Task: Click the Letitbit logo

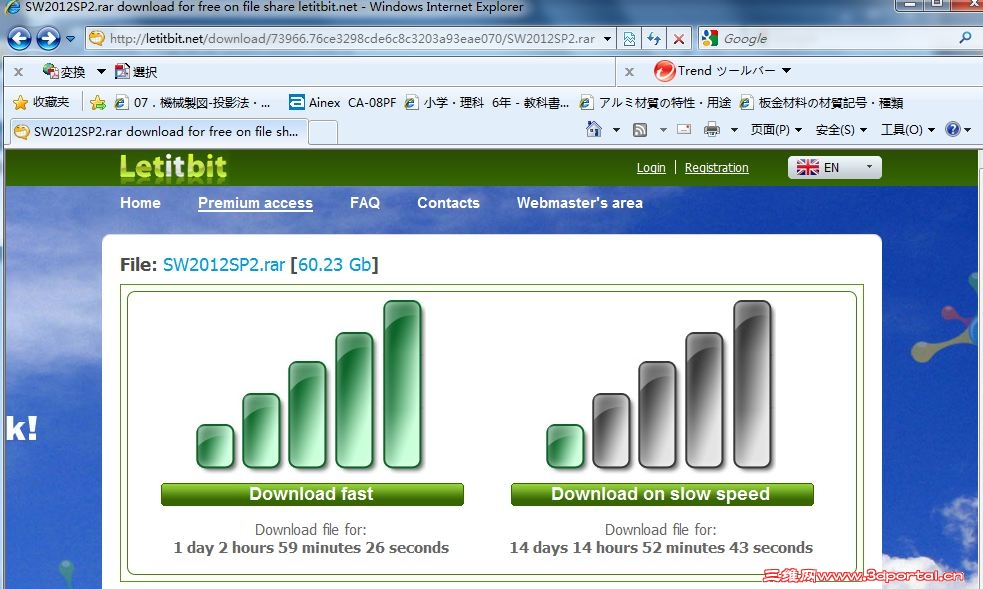Action: tap(173, 168)
